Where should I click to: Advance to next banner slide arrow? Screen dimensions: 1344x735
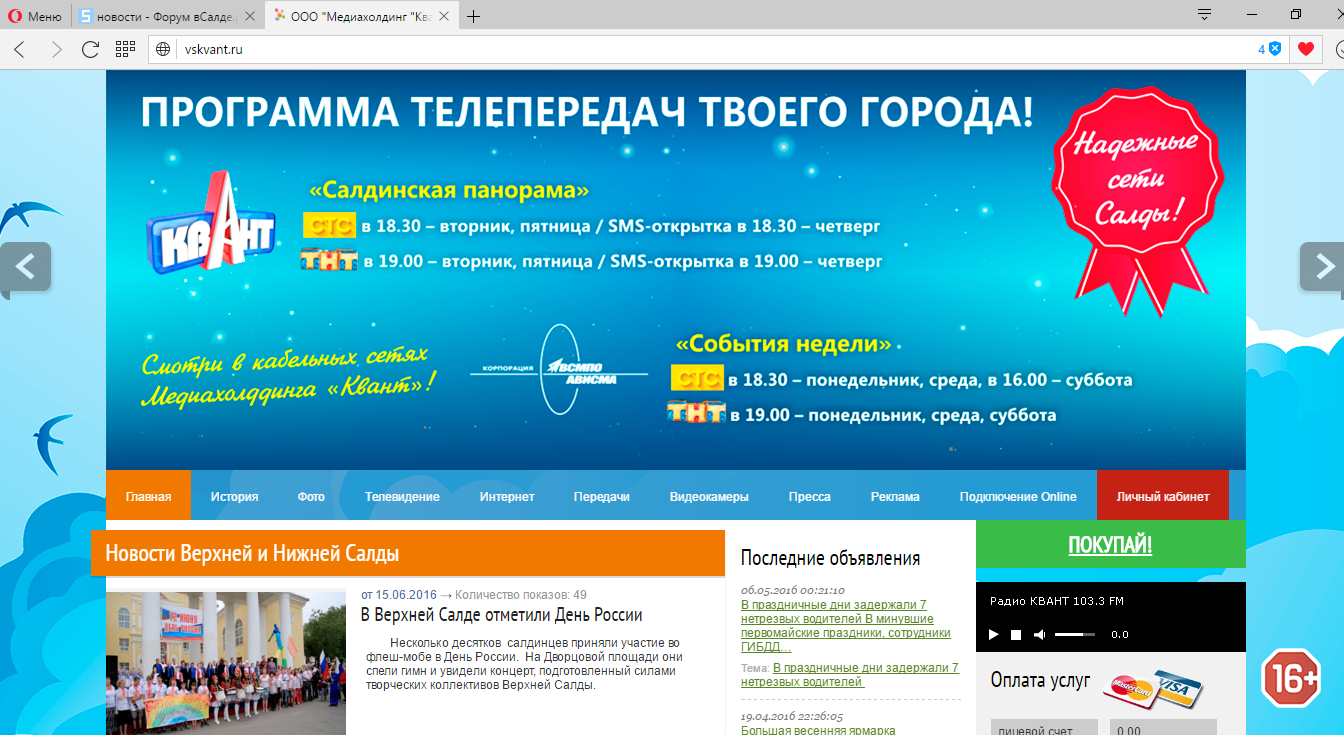pos(1322,267)
